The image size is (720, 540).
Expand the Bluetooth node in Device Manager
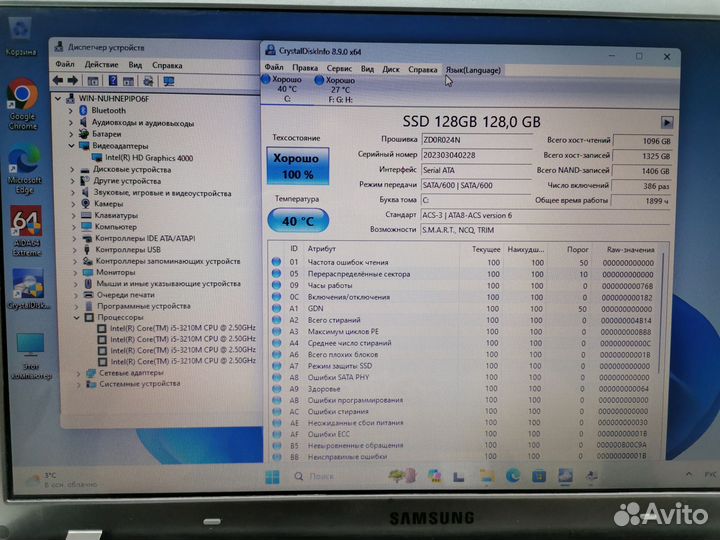[x=71, y=111]
